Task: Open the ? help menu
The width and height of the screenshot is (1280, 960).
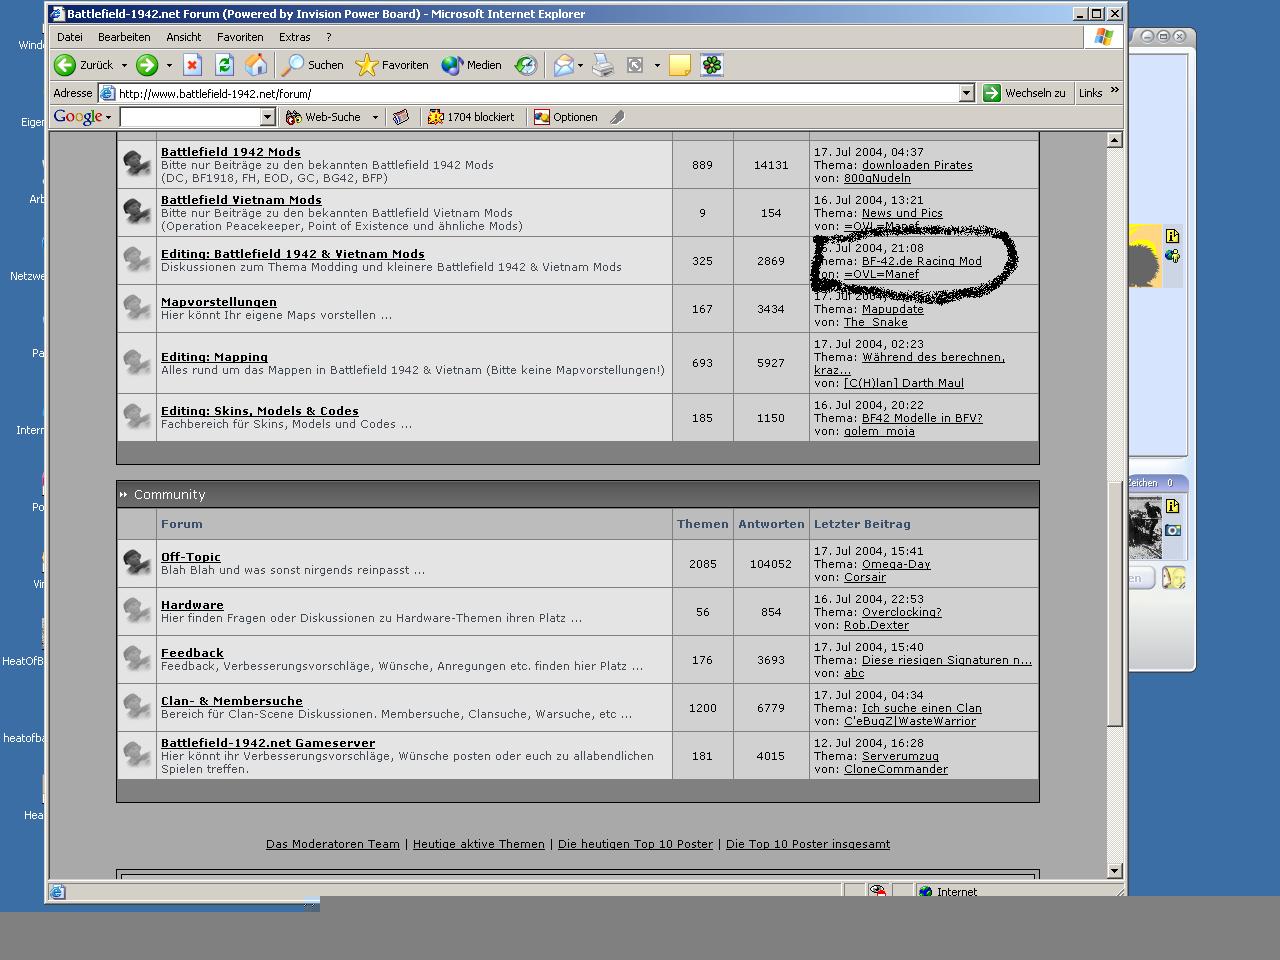Action: tap(328, 37)
